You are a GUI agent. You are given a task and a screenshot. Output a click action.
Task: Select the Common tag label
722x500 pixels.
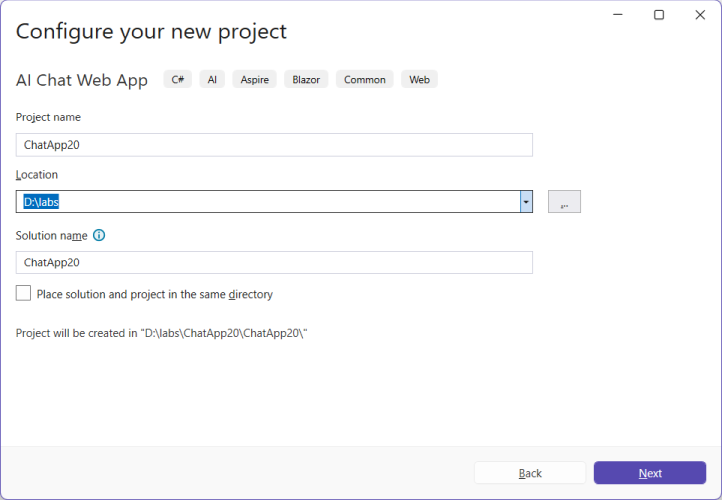[x=364, y=80]
